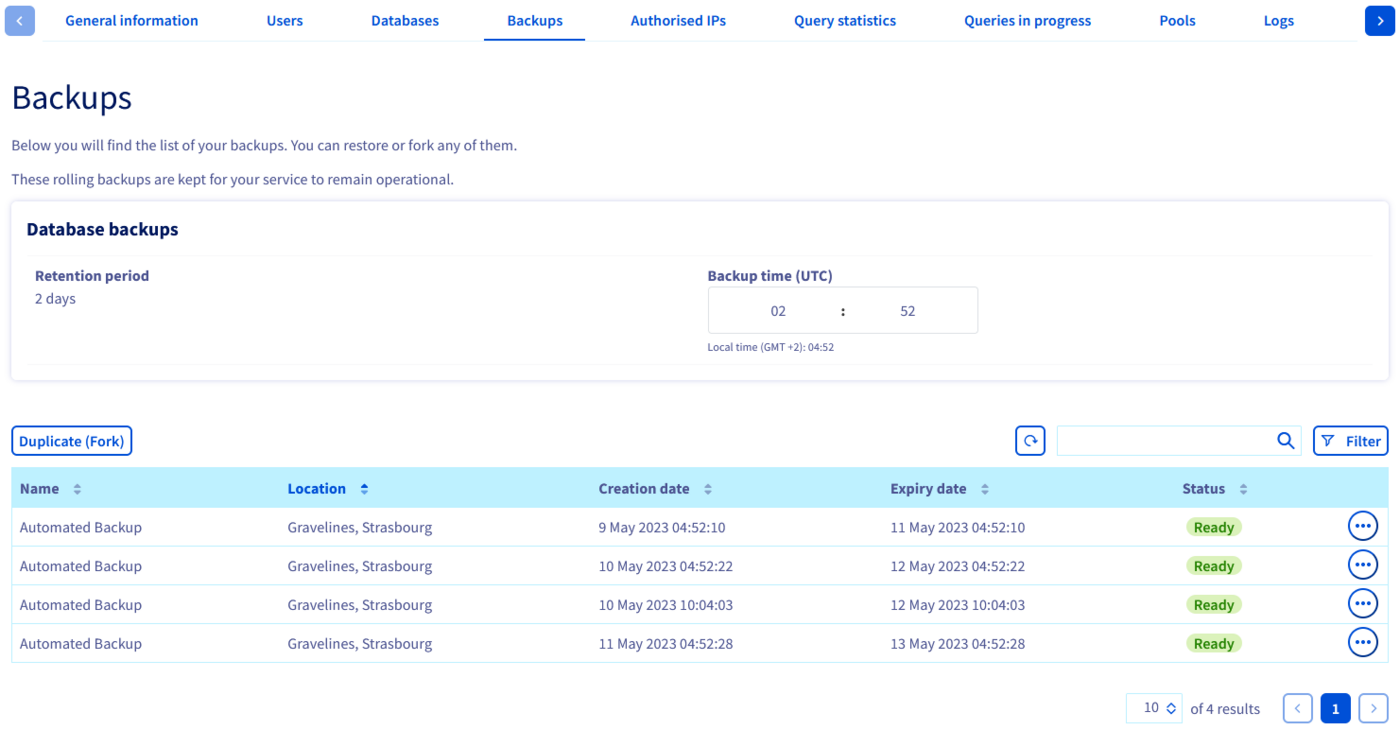
Task: Click the backup time hour field
Action: point(778,311)
